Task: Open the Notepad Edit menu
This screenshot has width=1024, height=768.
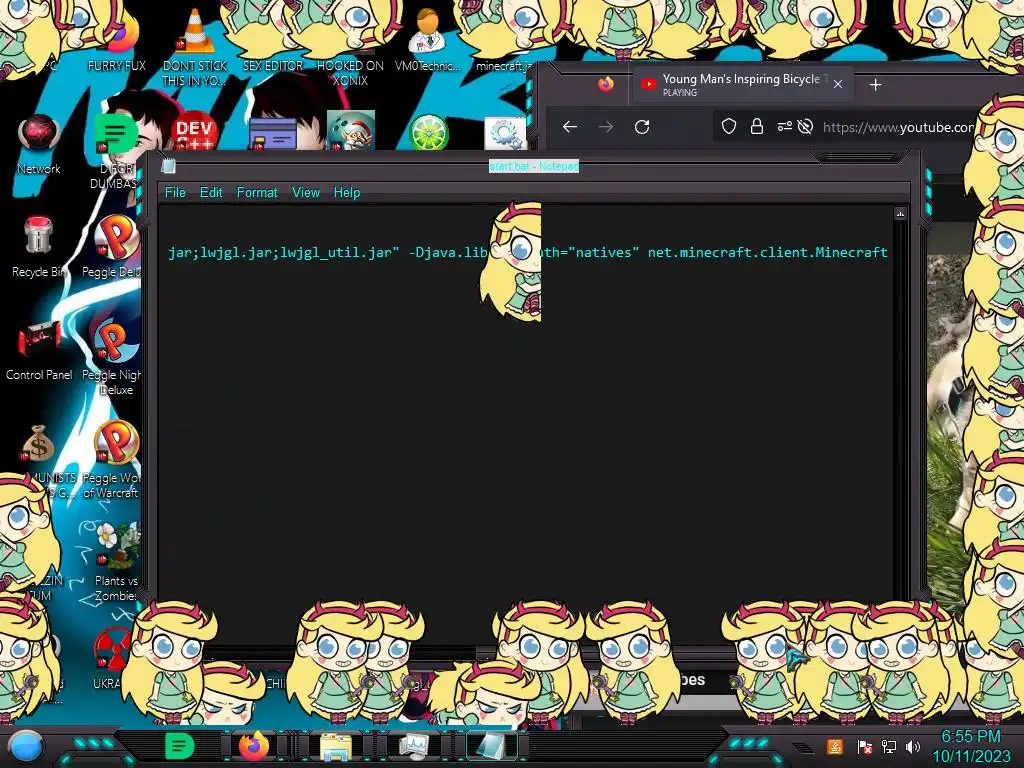Action: pos(211,192)
